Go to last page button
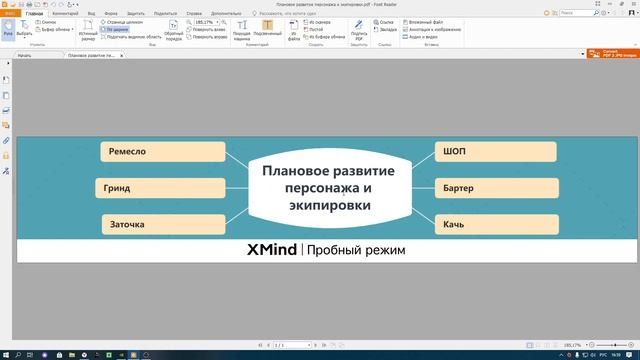This screenshot has height=360, width=640. point(324,345)
